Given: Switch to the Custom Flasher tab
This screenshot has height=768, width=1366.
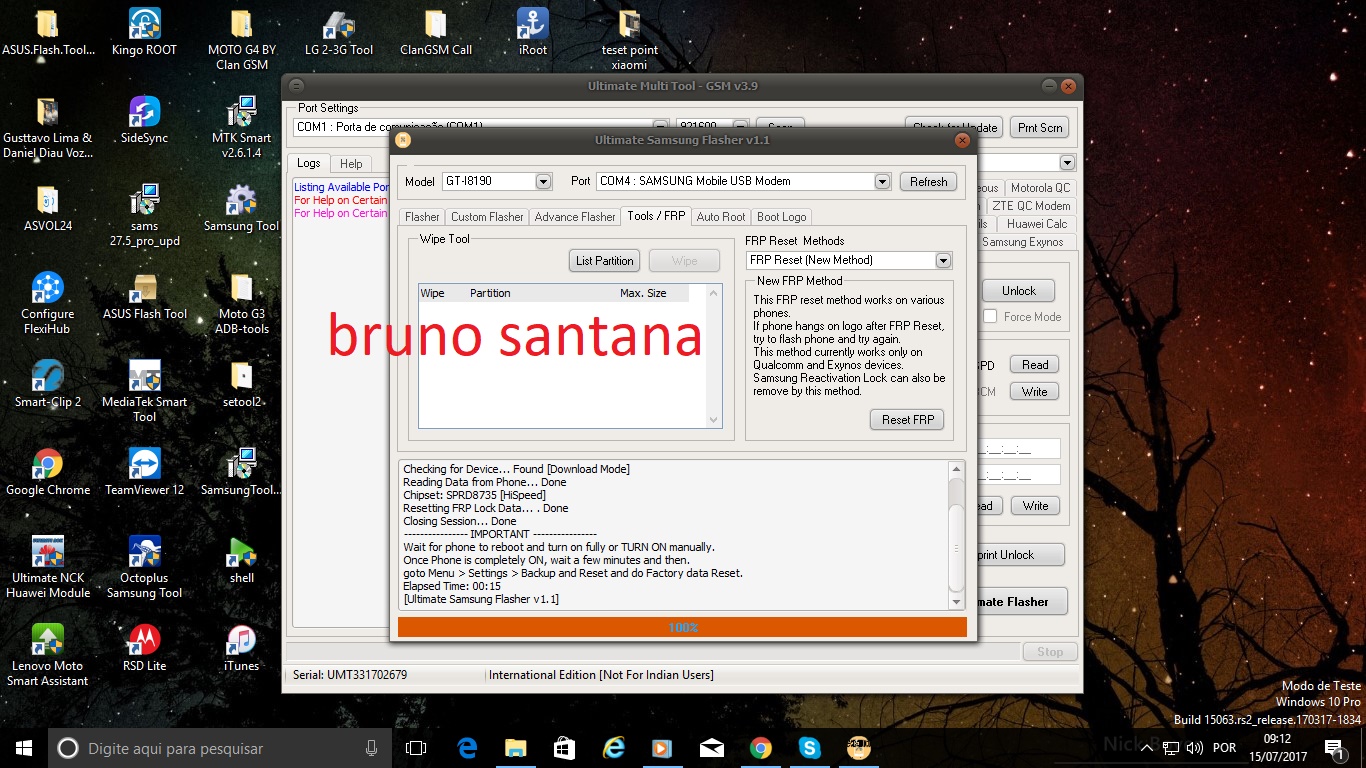Looking at the screenshot, I should (x=487, y=217).
